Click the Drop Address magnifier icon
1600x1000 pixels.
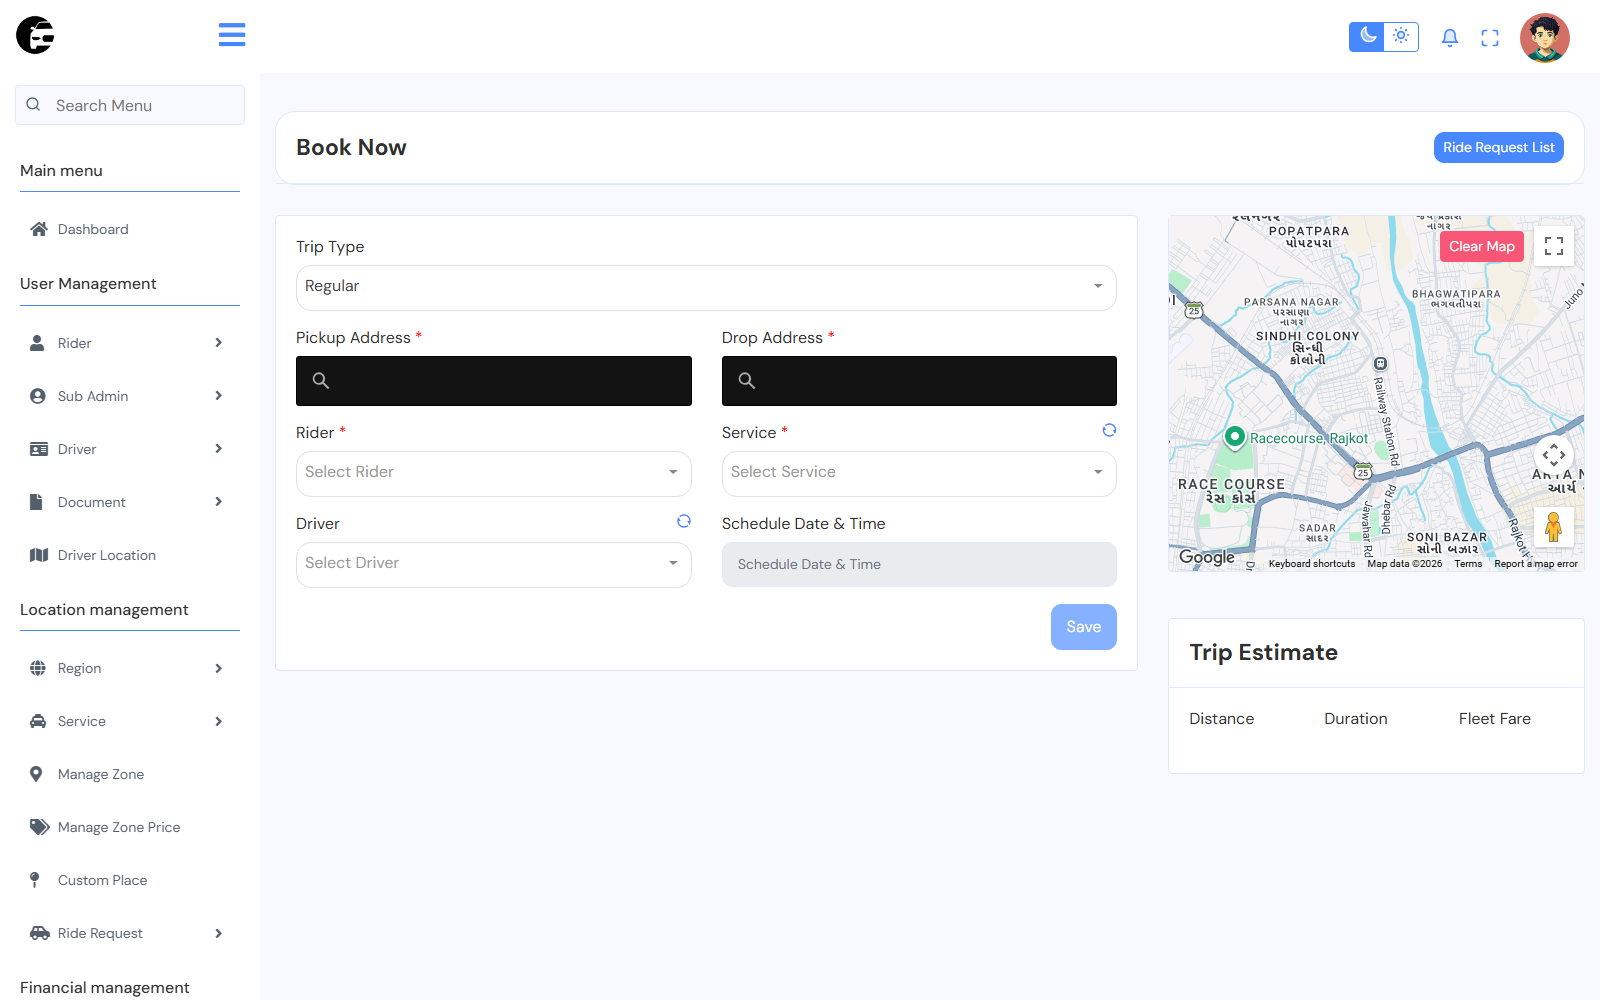(x=747, y=381)
